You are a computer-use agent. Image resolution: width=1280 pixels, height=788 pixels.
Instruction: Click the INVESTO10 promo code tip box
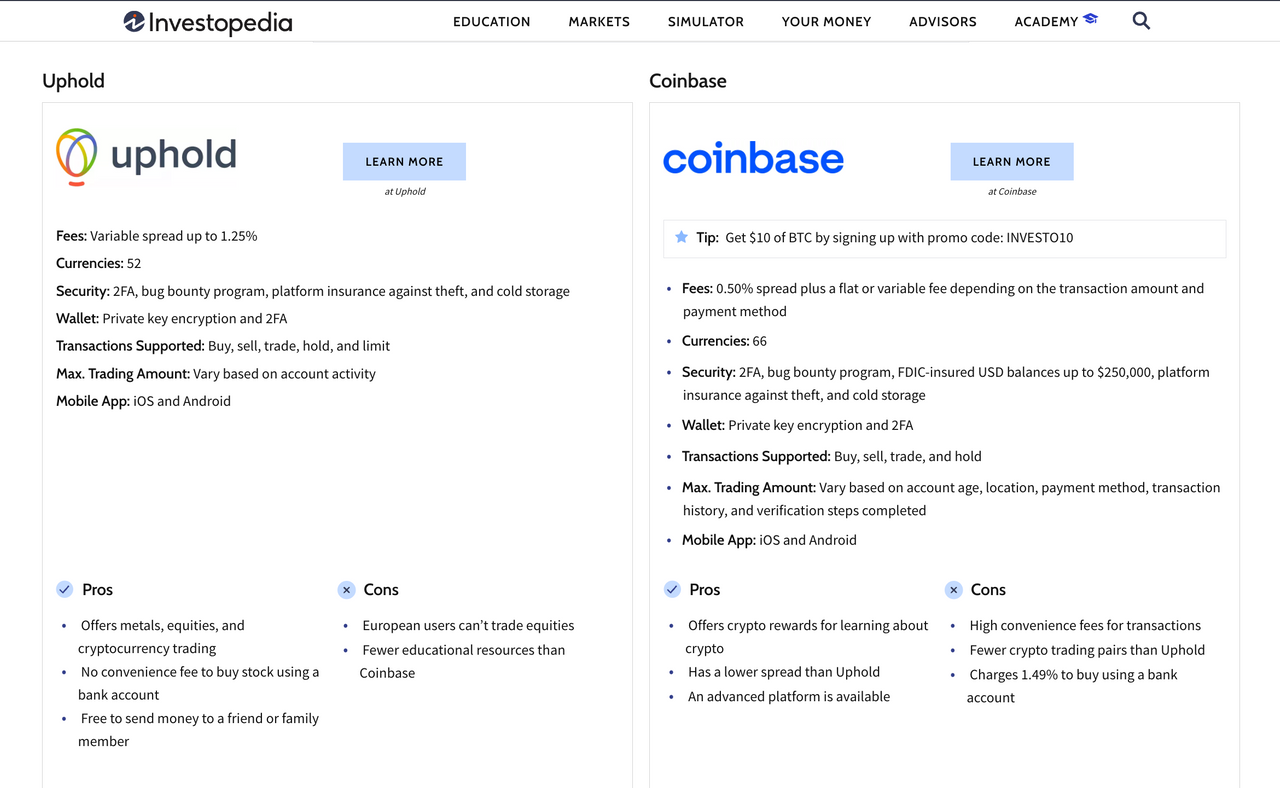pyautogui.click(x=944, y=238)
